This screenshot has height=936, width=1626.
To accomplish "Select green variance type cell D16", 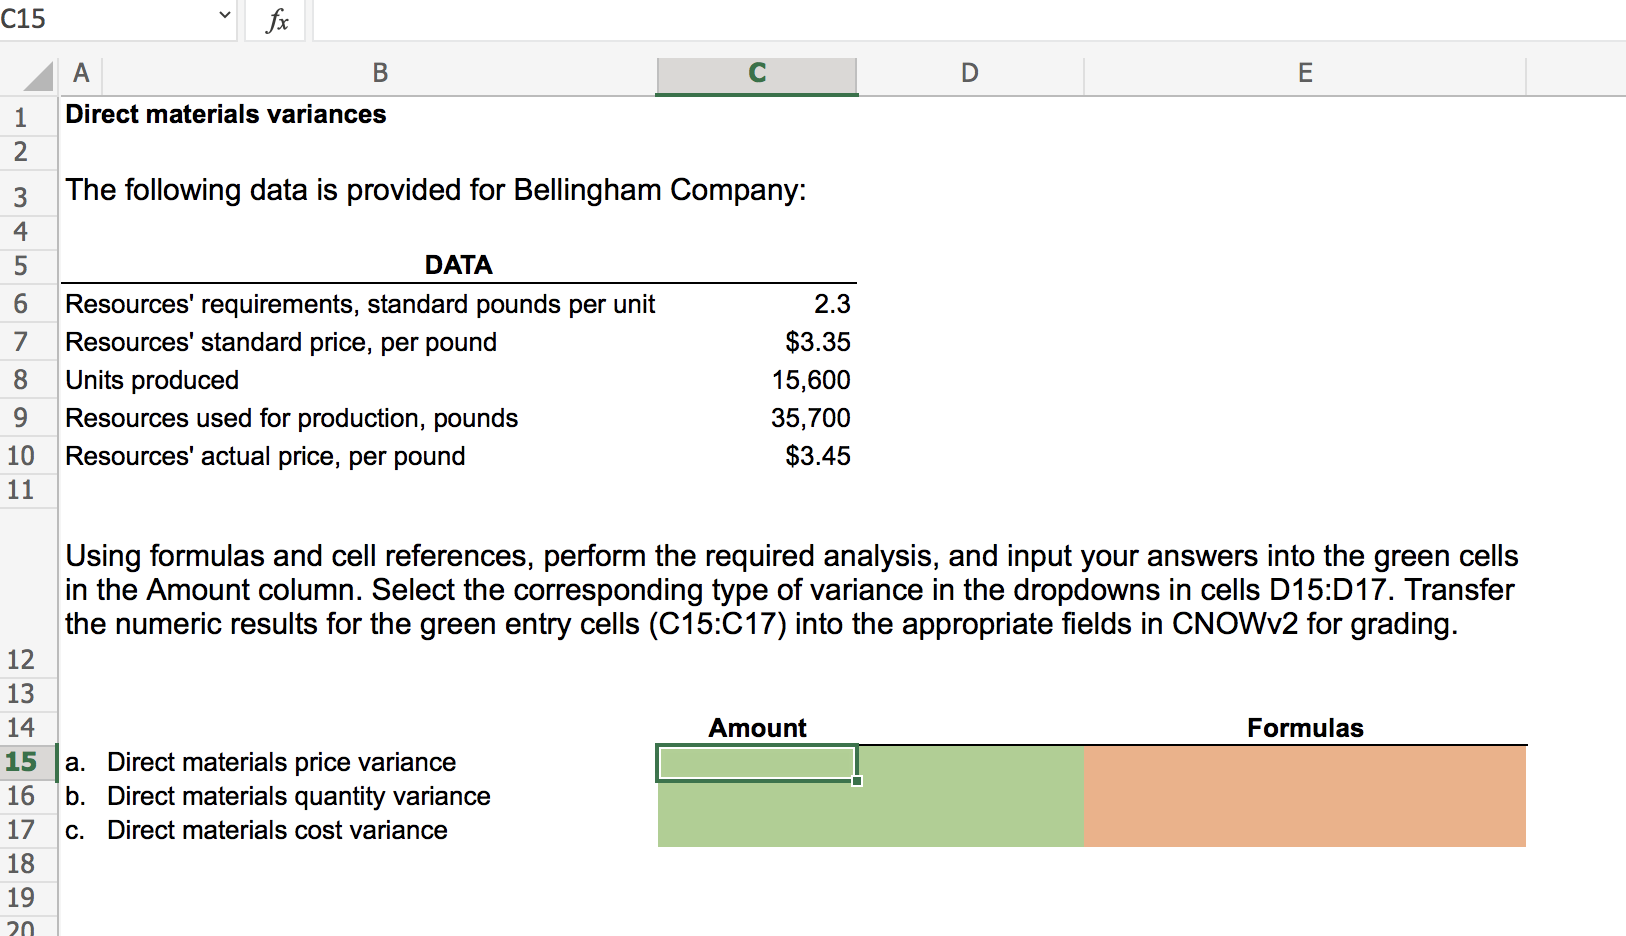I will coord(970,796).
